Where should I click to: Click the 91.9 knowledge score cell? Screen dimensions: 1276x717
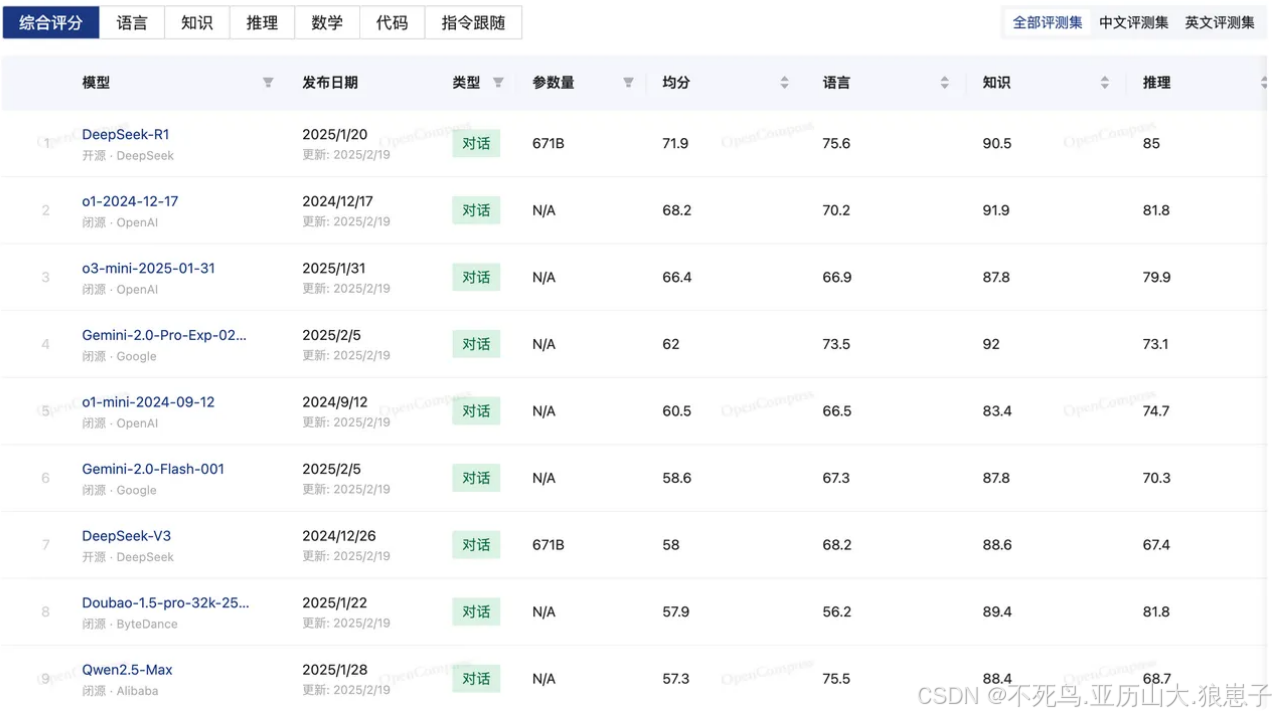coord(996,211)
